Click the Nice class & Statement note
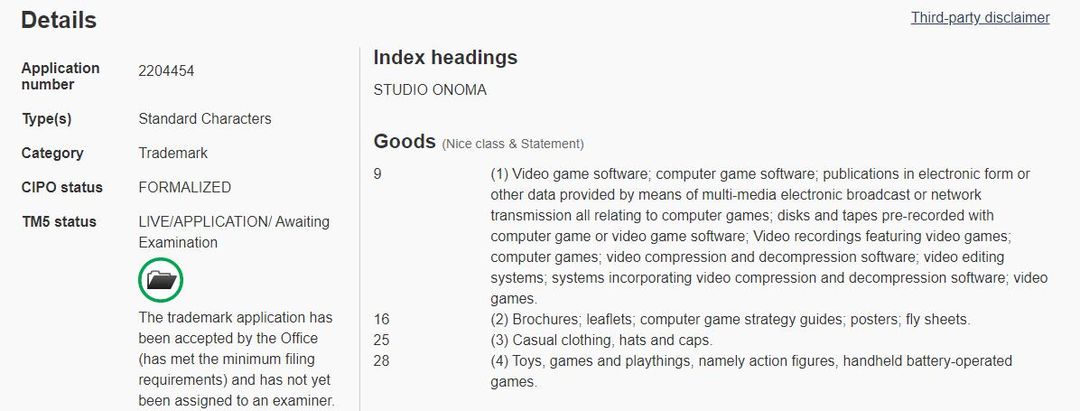The image size is (1080, 411). coord(512,144)
